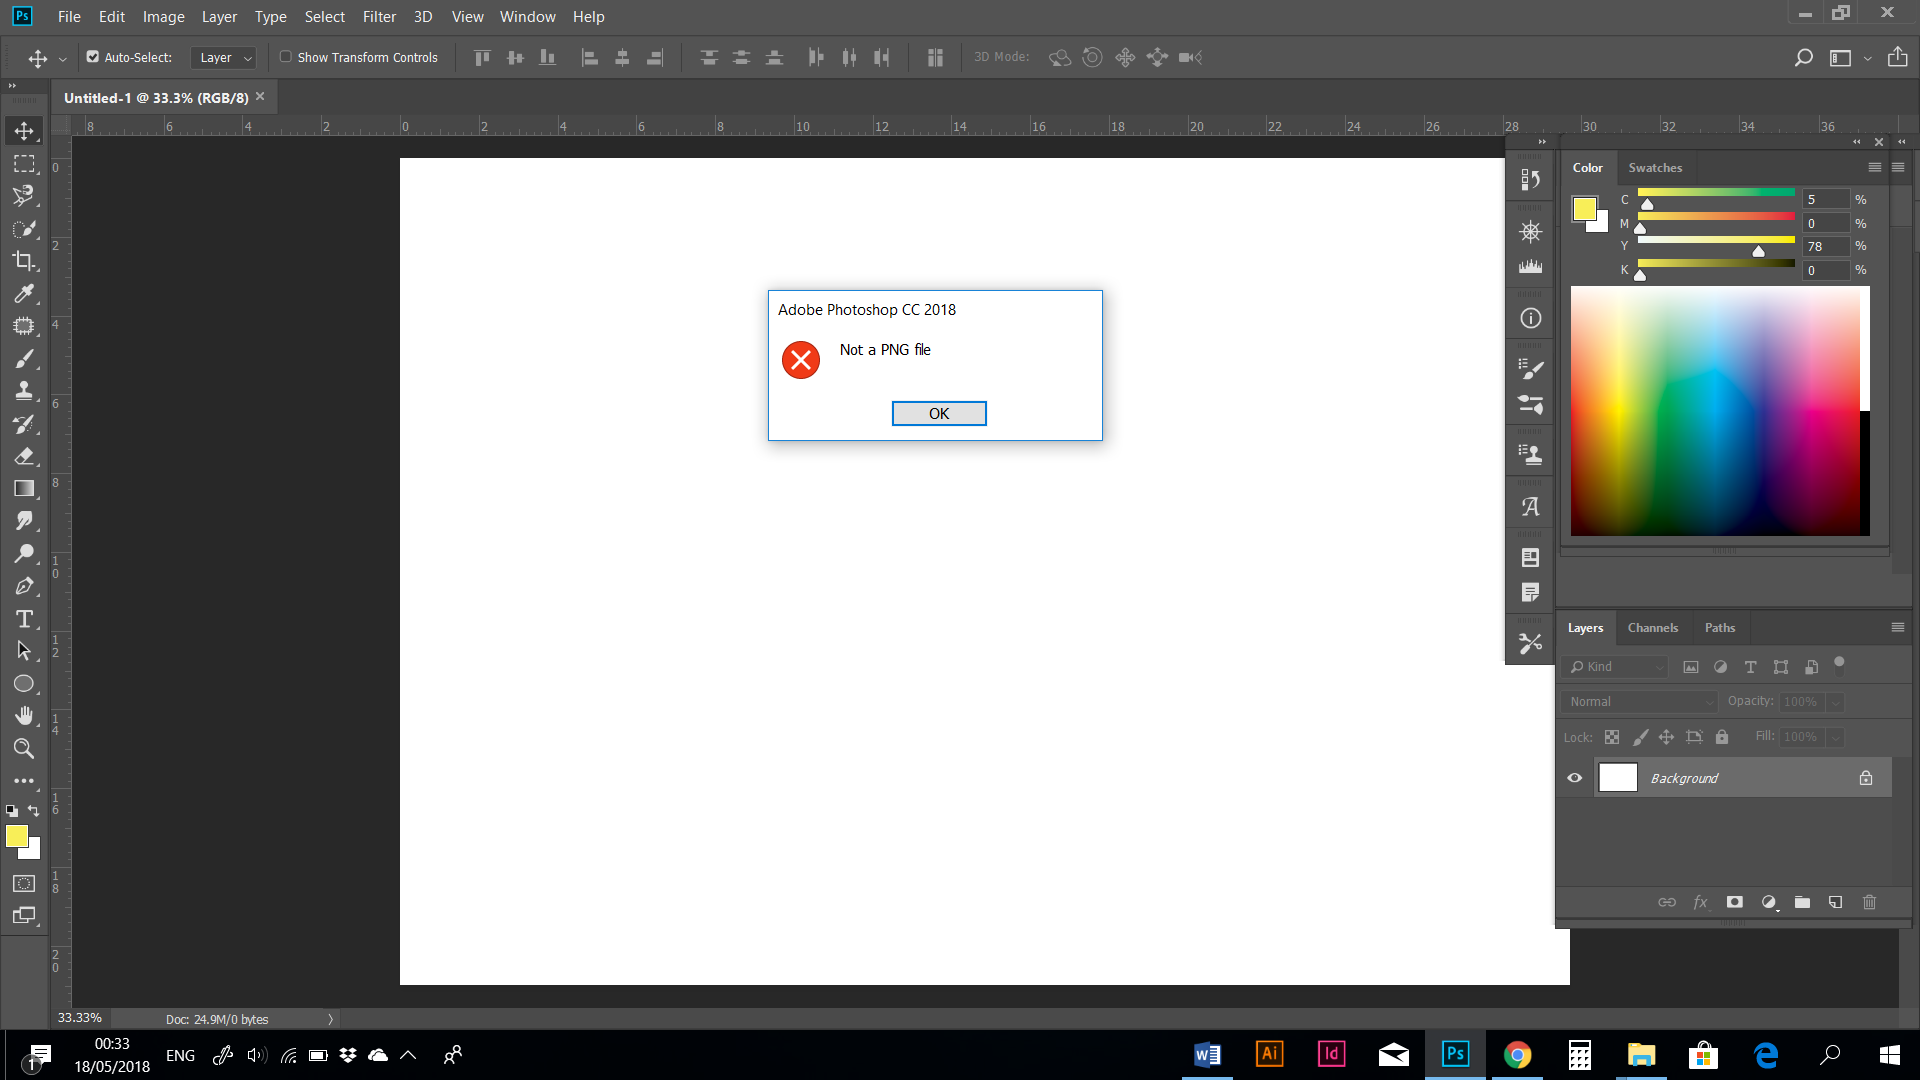Hide the Background layer with eye icon
Screen dimensions: 1920x1080
(x=1575, y=778)
